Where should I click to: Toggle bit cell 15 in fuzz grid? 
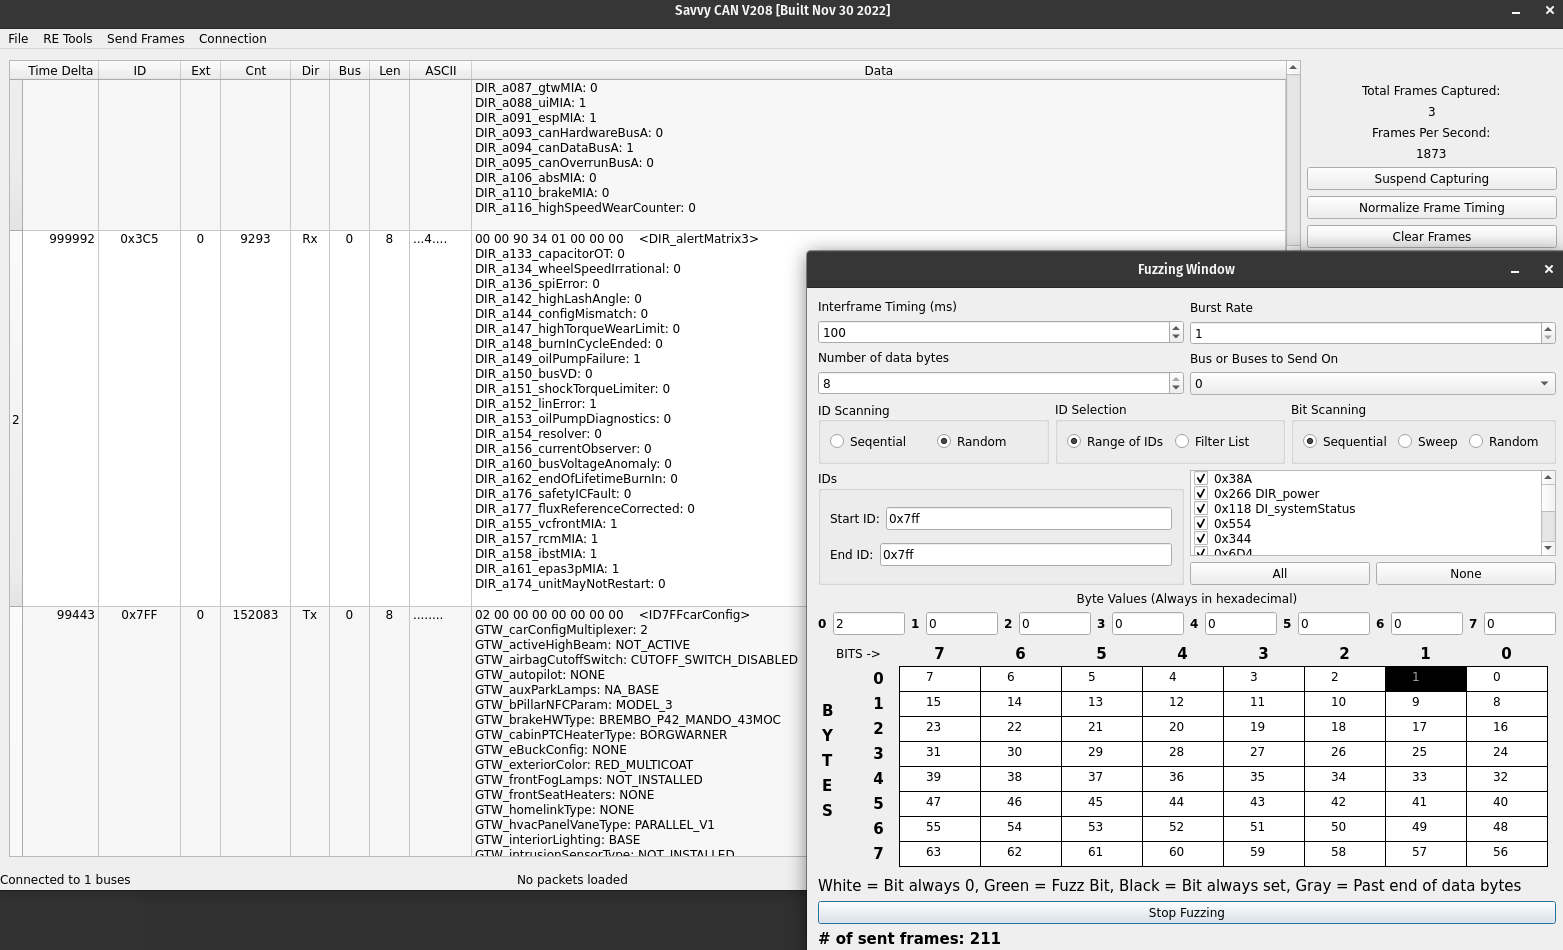point(939,704)
